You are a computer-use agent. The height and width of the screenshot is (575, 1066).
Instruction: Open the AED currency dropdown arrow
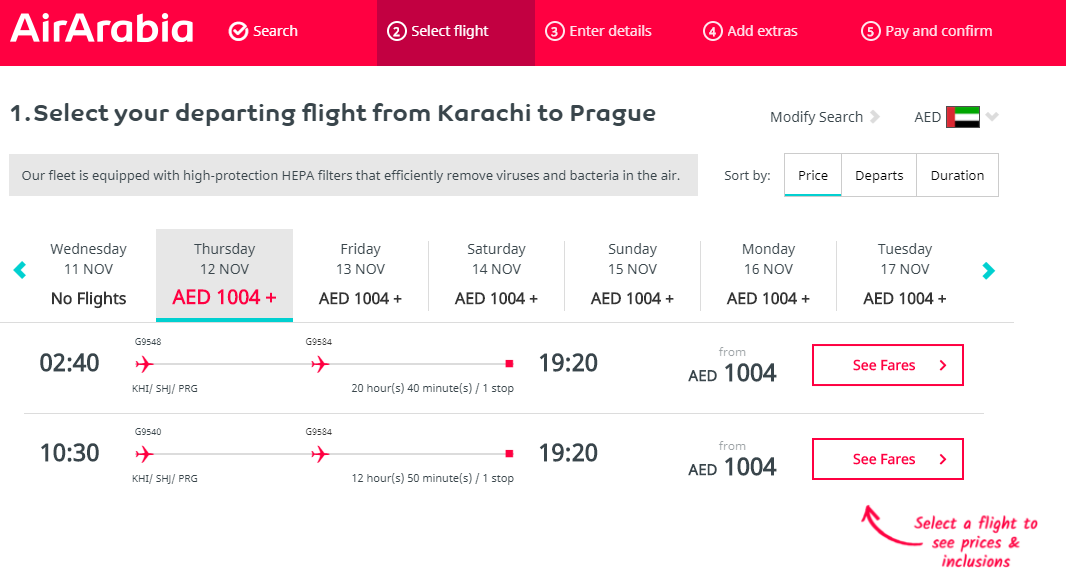[x=993, y=117]
